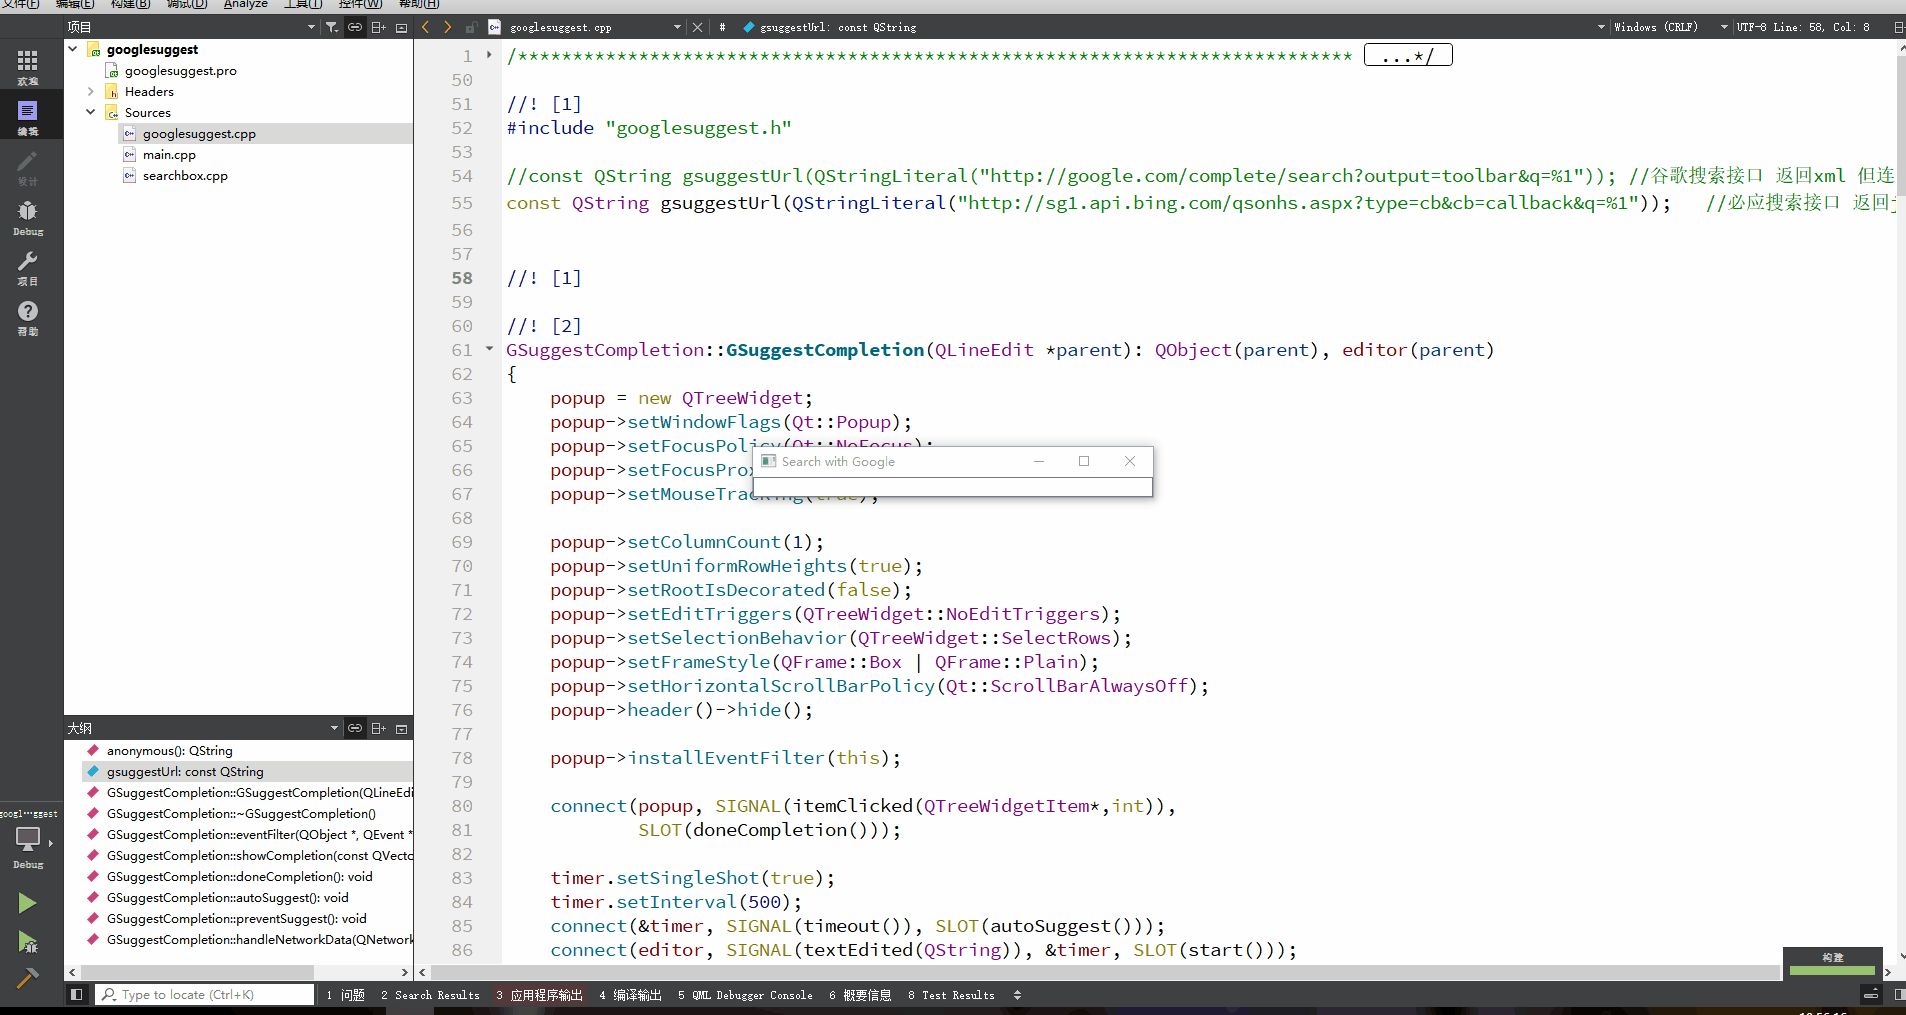
Task: Open the Projects mode wrench icon
Action: (28, 267)
